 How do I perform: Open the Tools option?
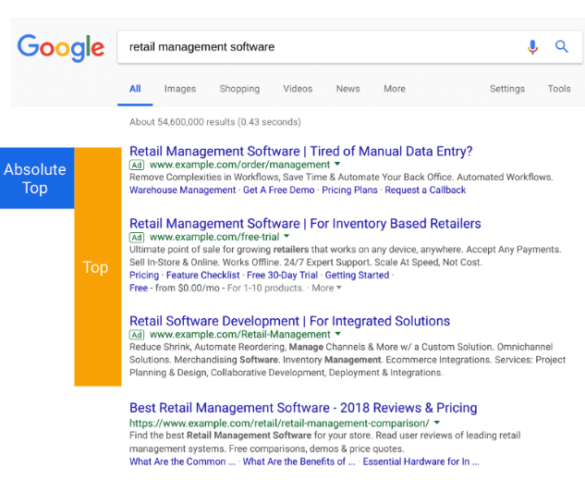pyautogui.click(x=559, y=89)
